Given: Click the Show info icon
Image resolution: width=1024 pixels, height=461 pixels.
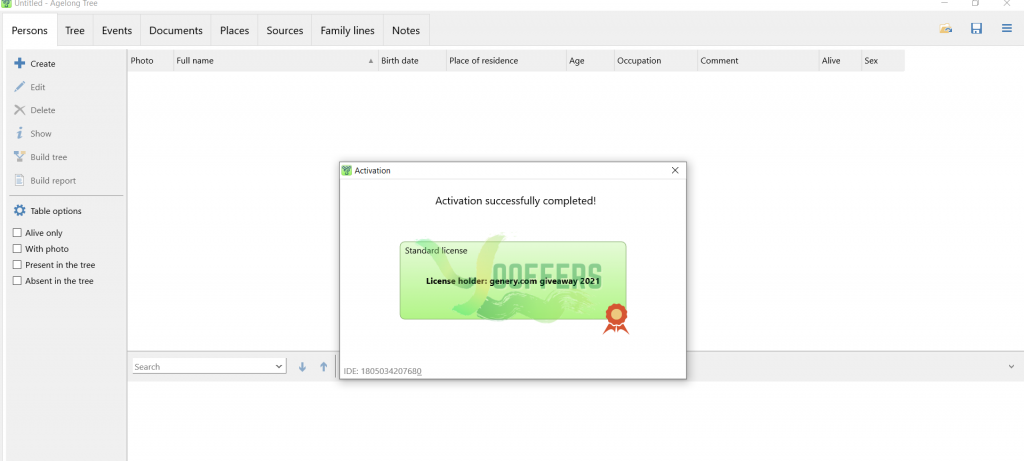Looking at the screenshot, I should pyautogui.click(x=20, y=133).
